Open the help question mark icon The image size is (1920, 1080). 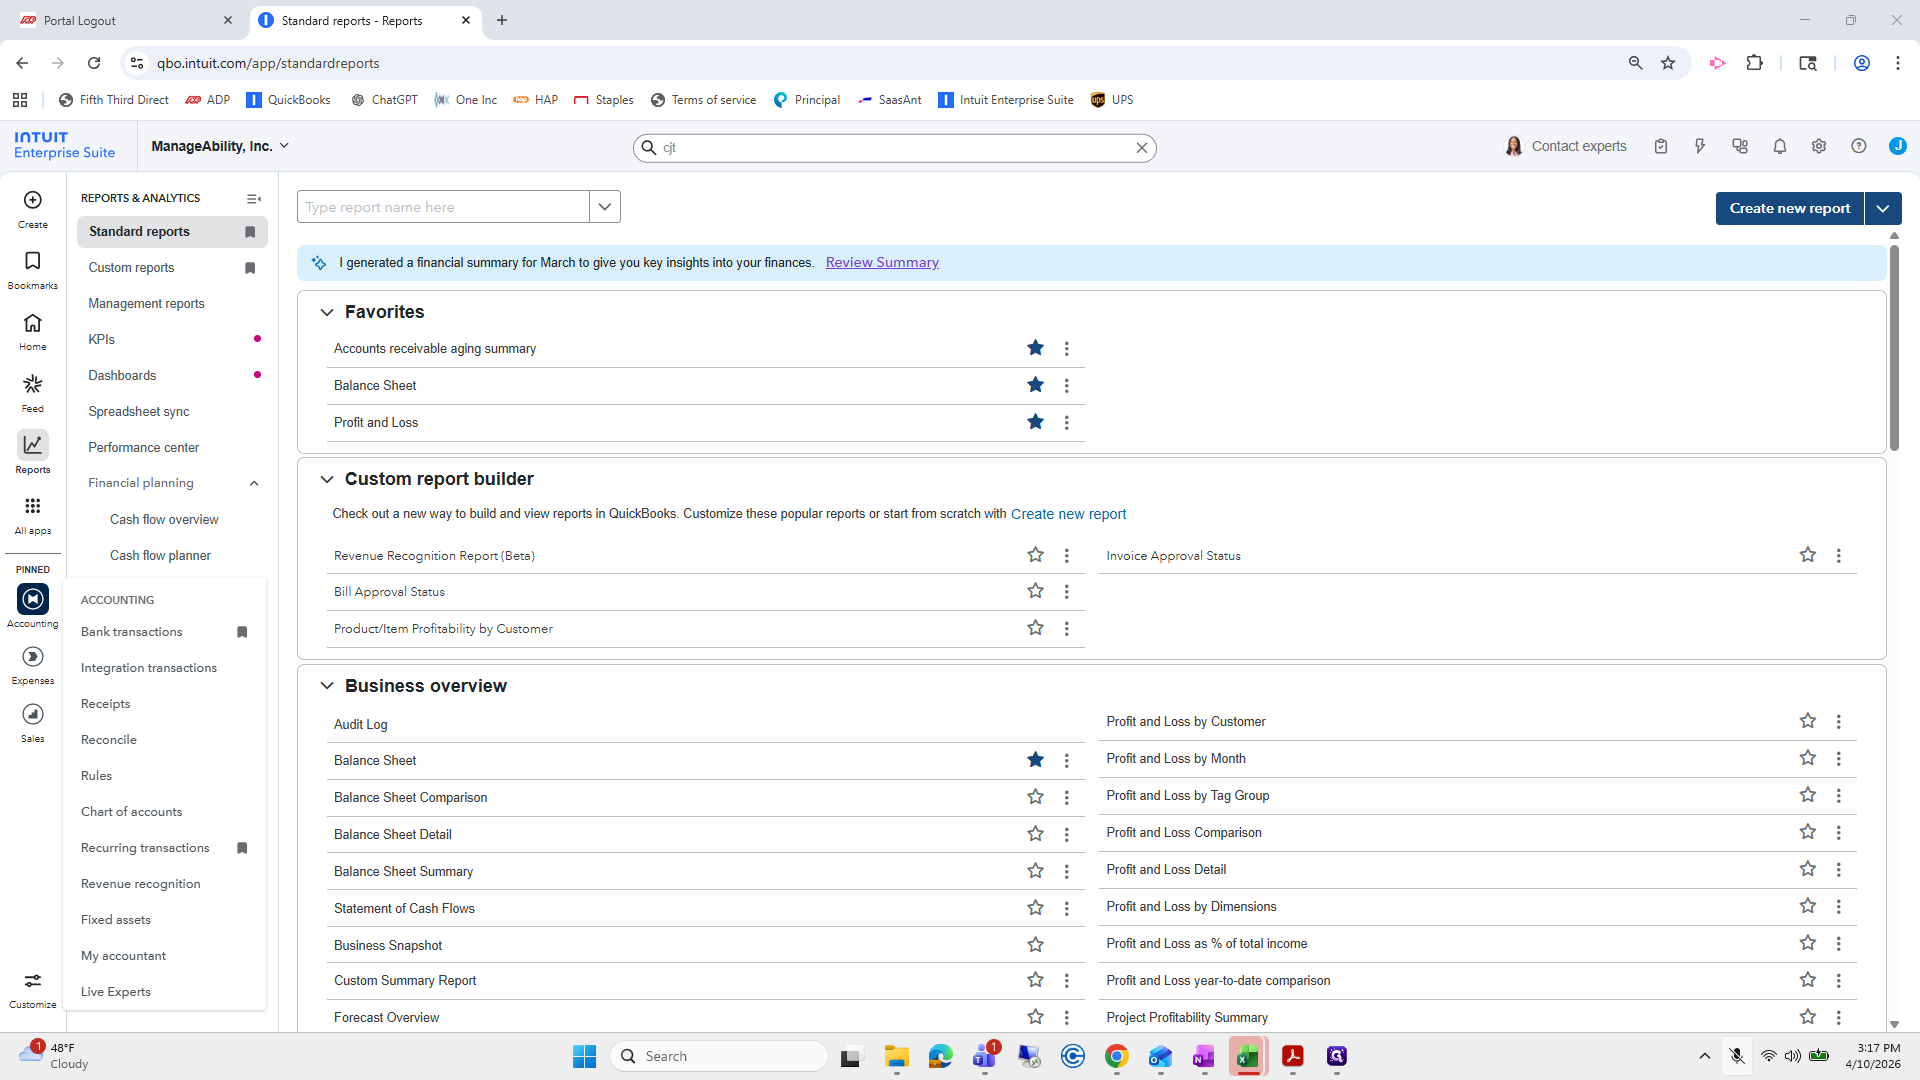point(1859,146)
